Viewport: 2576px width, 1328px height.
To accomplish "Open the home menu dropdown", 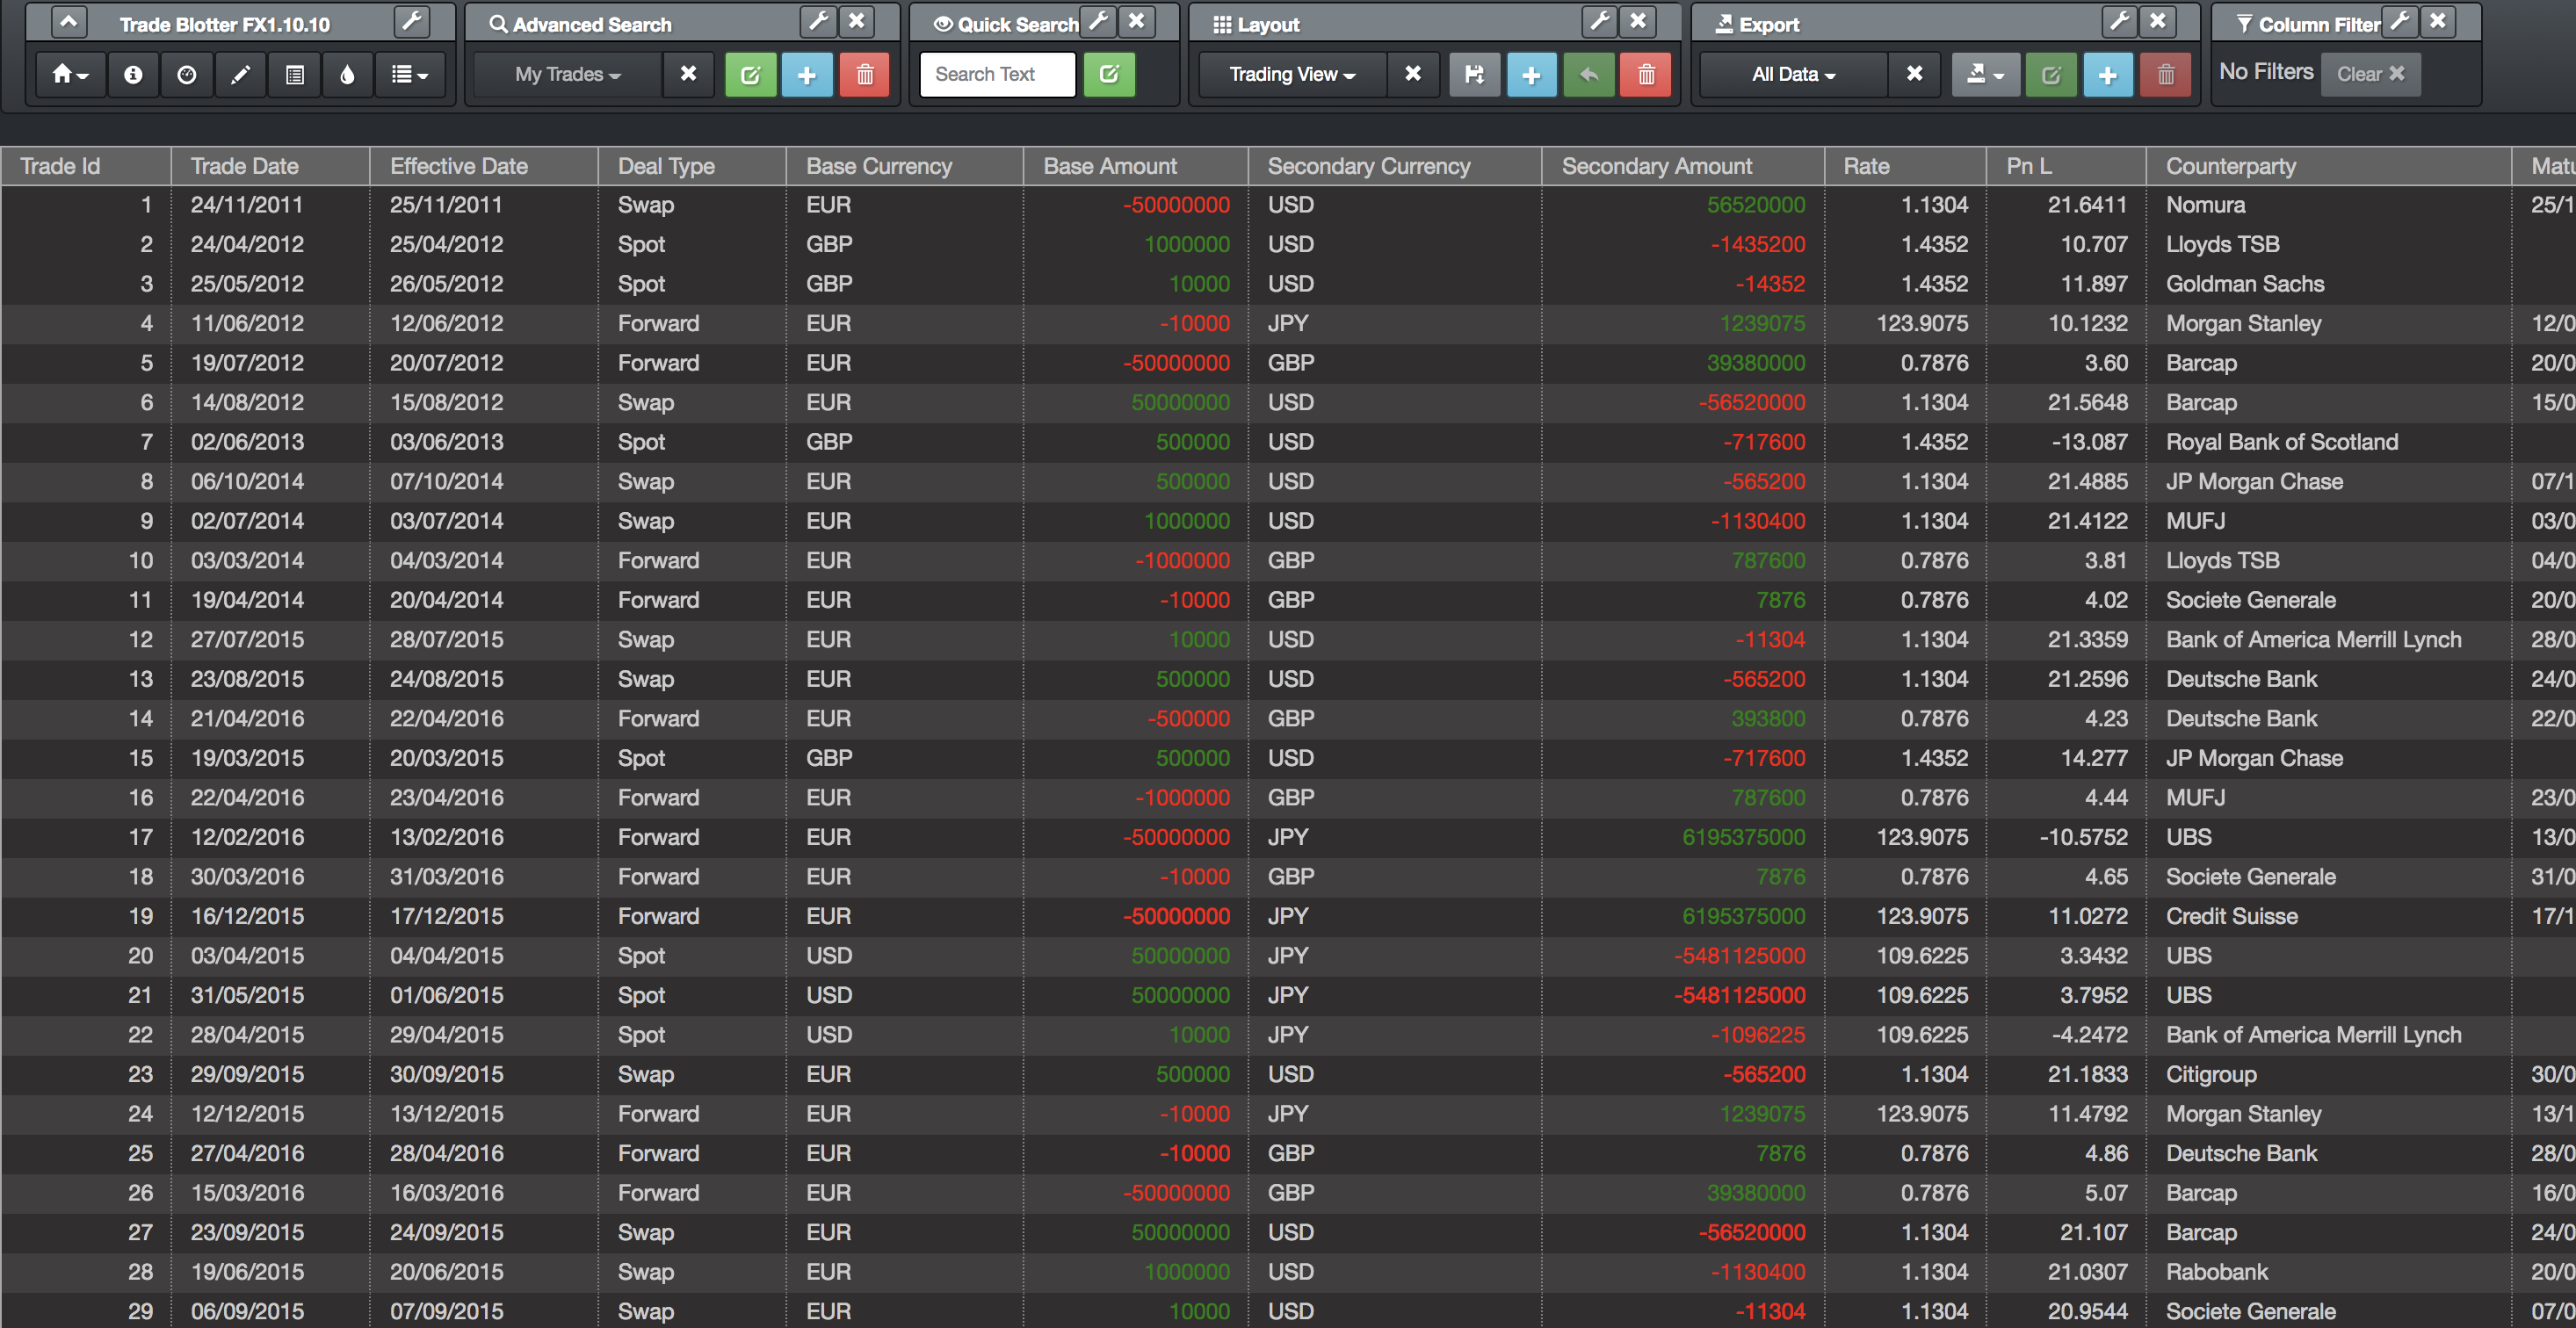I will [x=70, y=74].
